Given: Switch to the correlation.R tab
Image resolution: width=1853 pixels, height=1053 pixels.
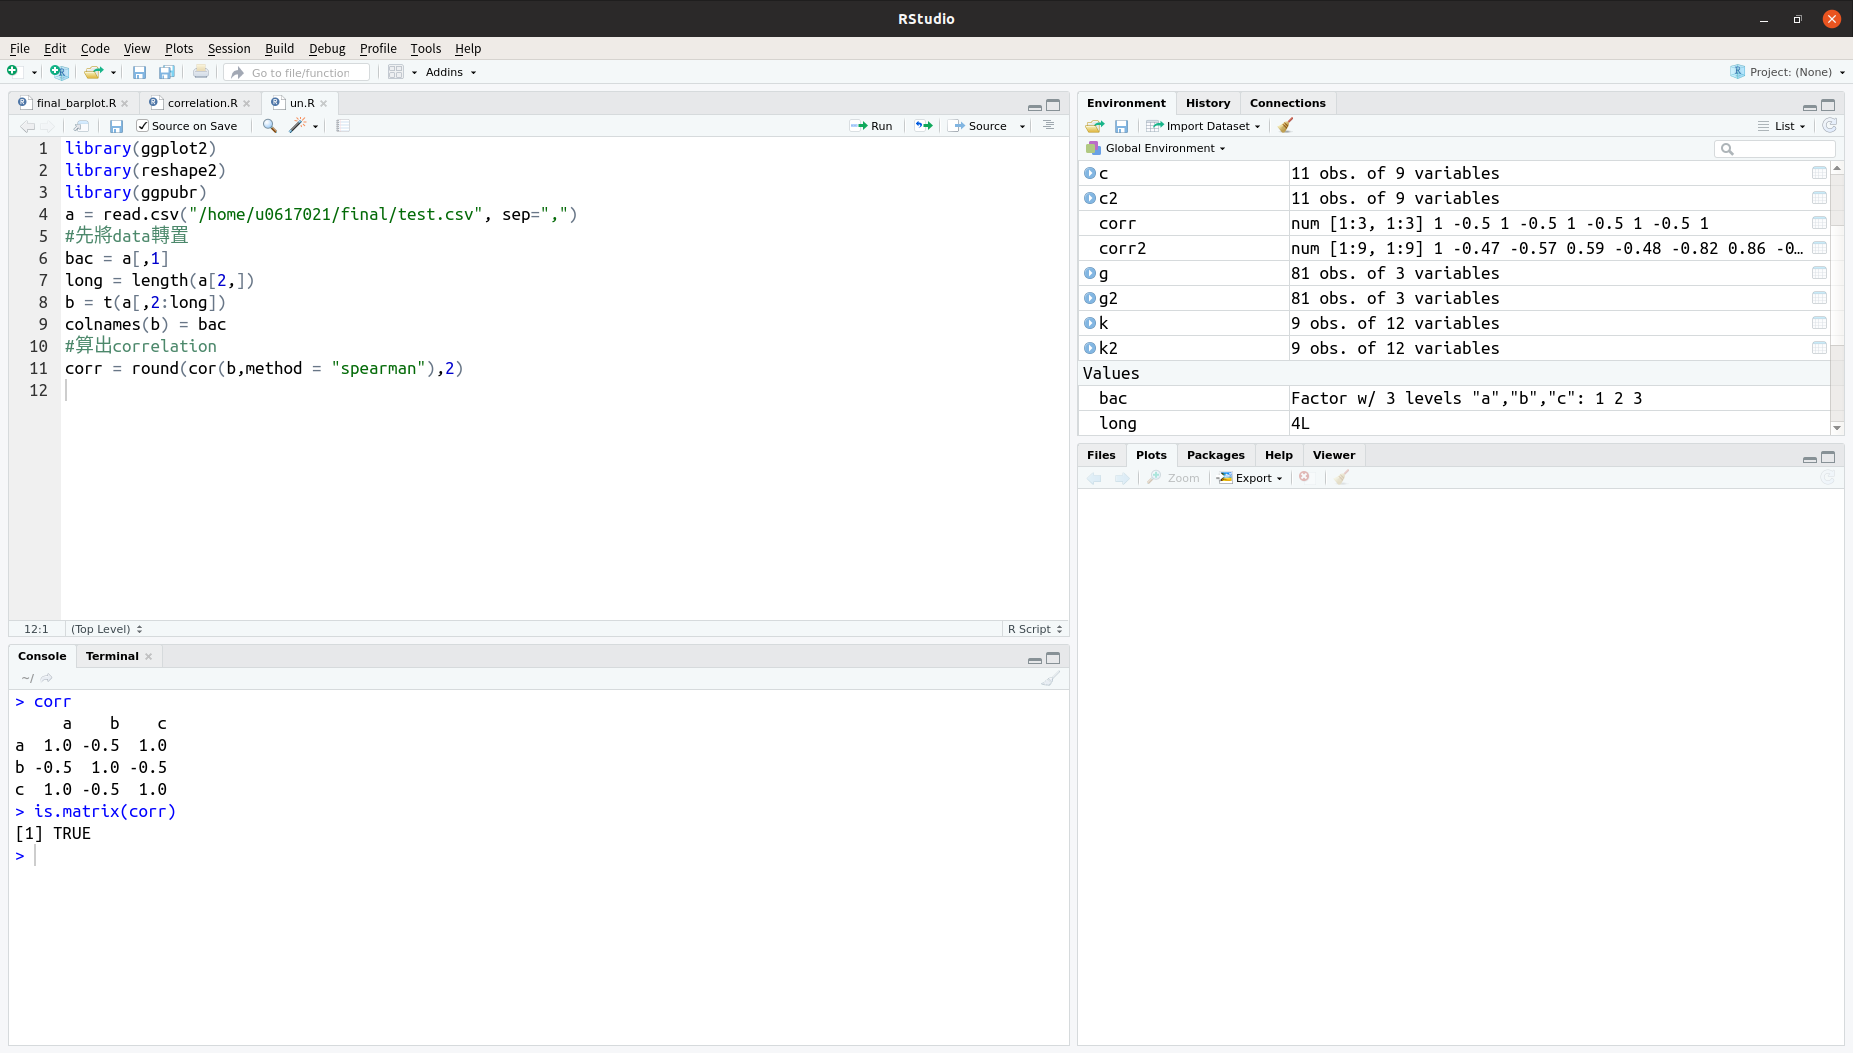Looking at the screenshot, I should pyautogui.click(x=202, y=103).
